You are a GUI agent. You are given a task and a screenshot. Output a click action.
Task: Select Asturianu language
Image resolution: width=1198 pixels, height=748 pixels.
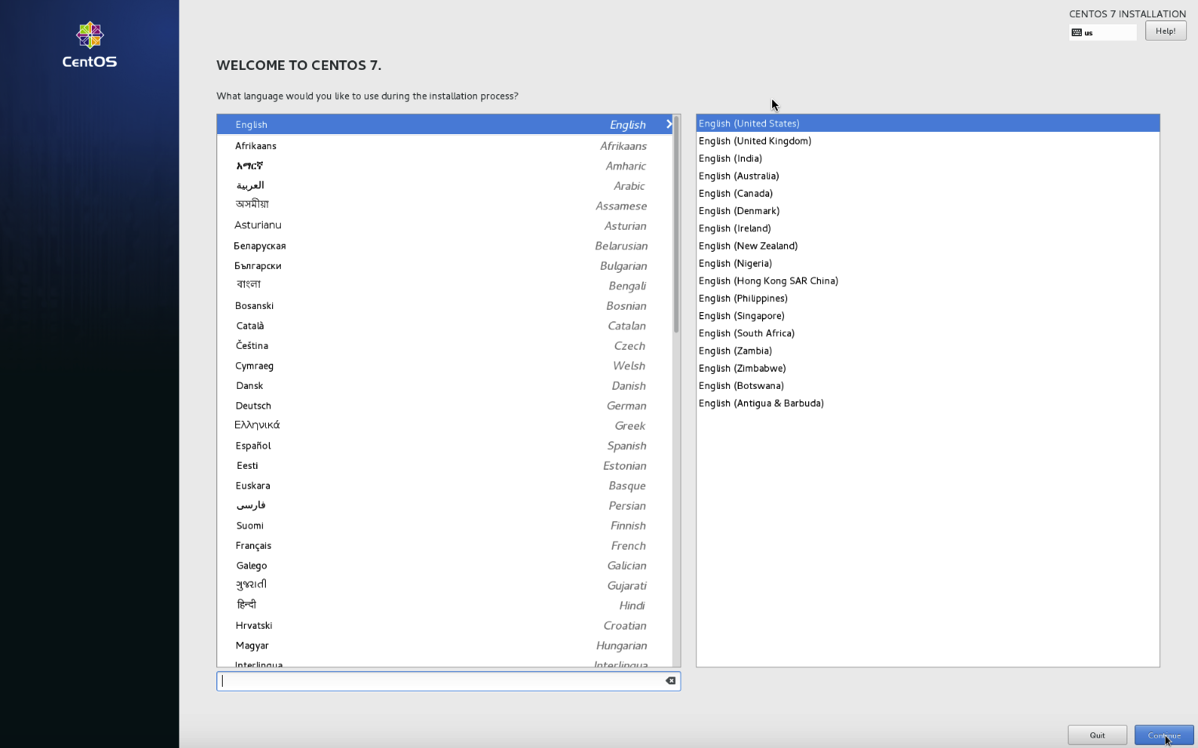click(445, 225)
